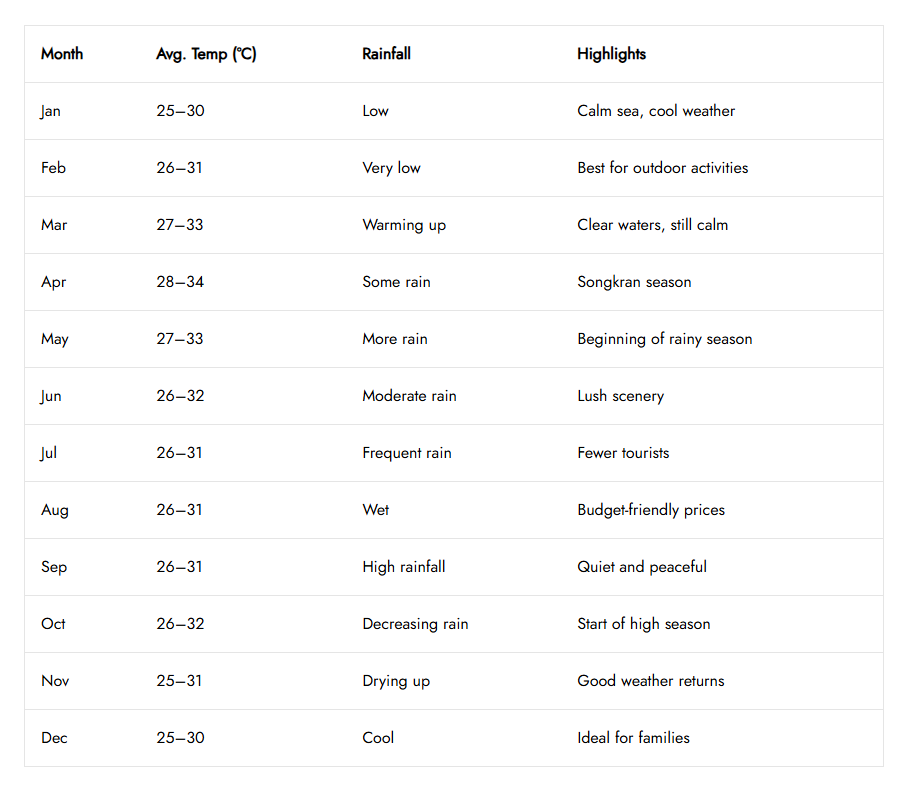Select the Highlights column header
Screen dimensions: 903x788
(x=611, y=54)
